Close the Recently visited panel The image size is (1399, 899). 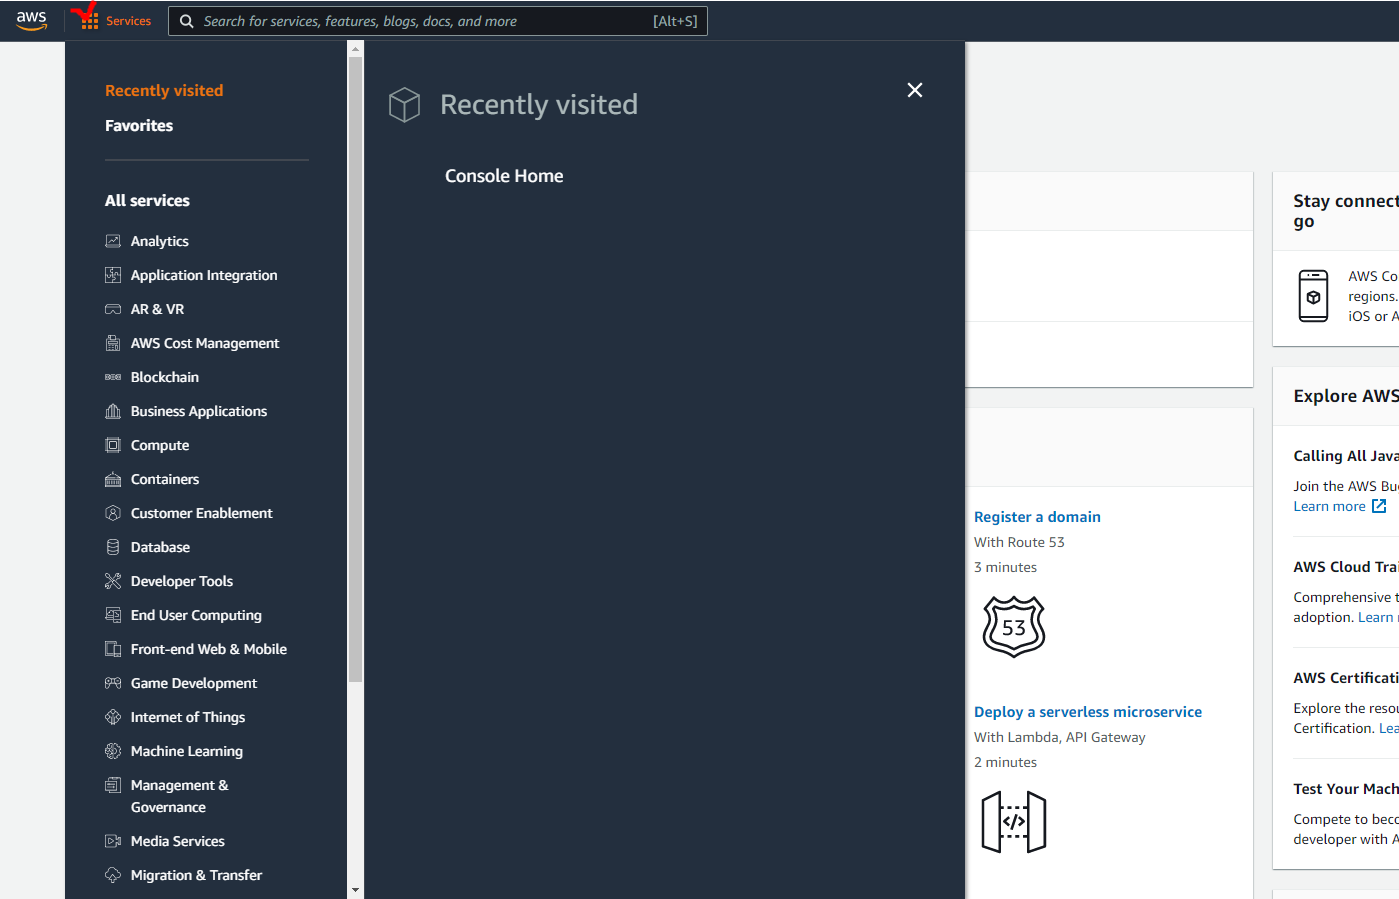pos(914,90)
